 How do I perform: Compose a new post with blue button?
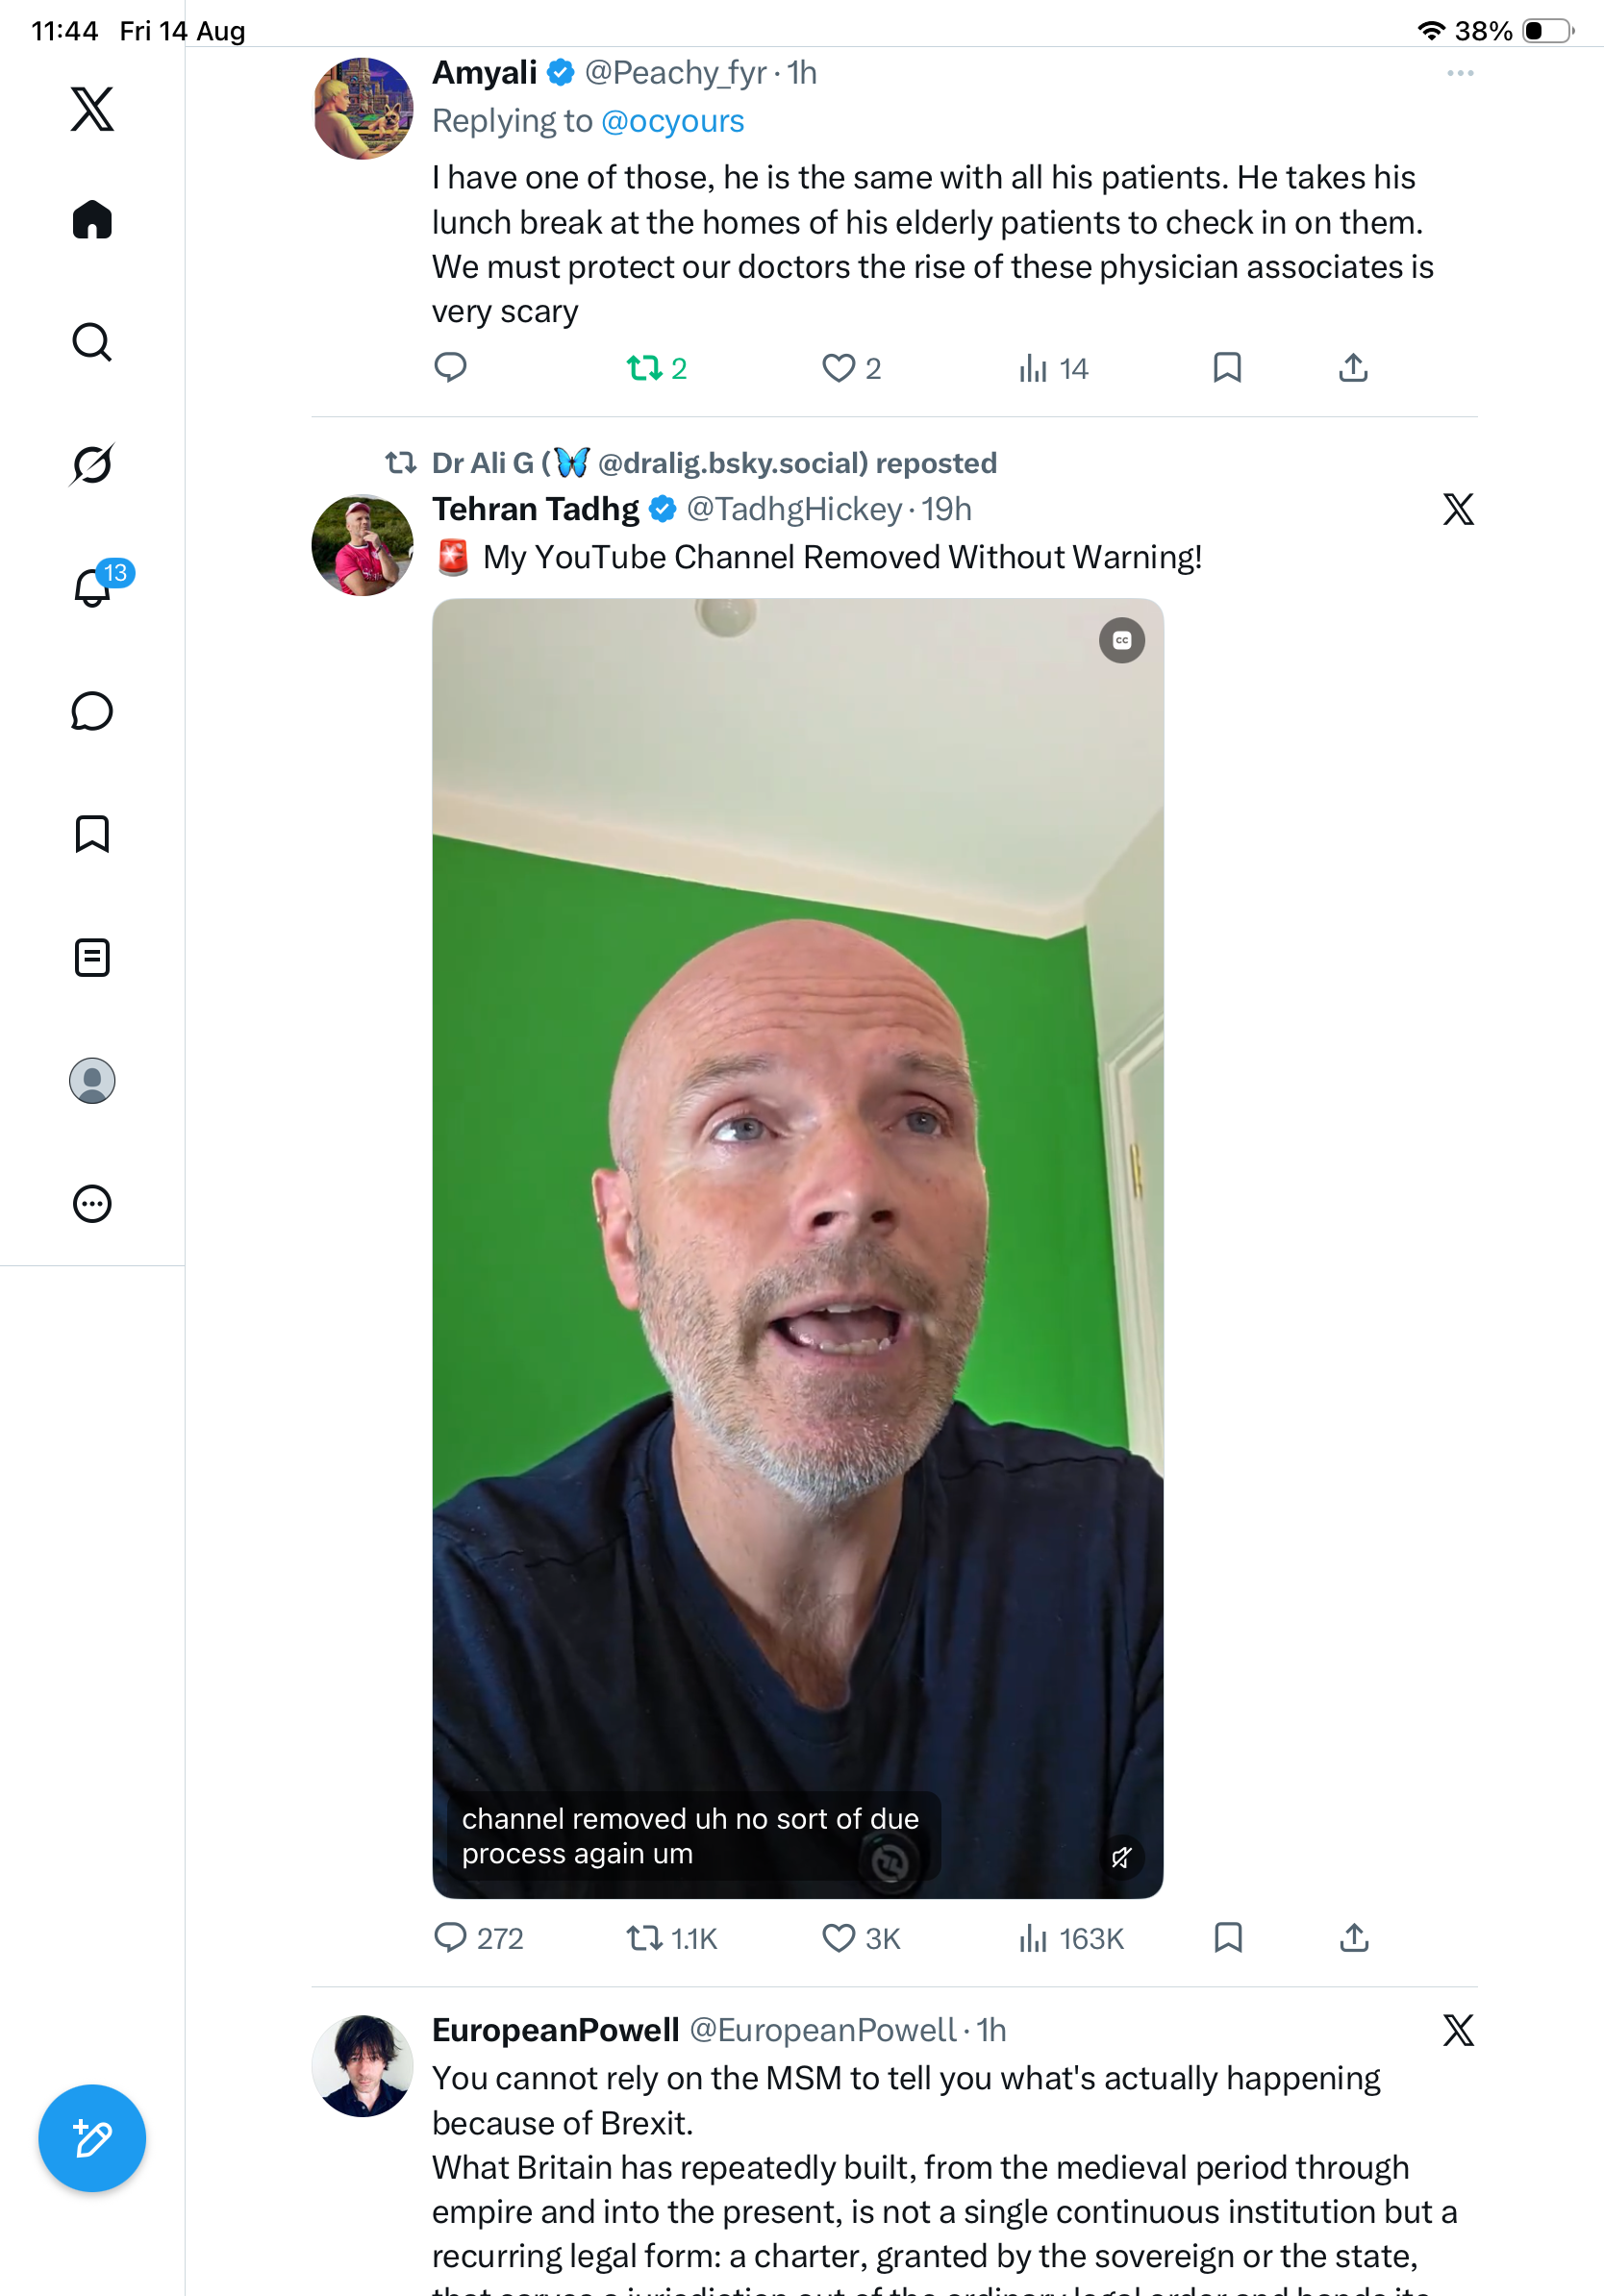92,2138
